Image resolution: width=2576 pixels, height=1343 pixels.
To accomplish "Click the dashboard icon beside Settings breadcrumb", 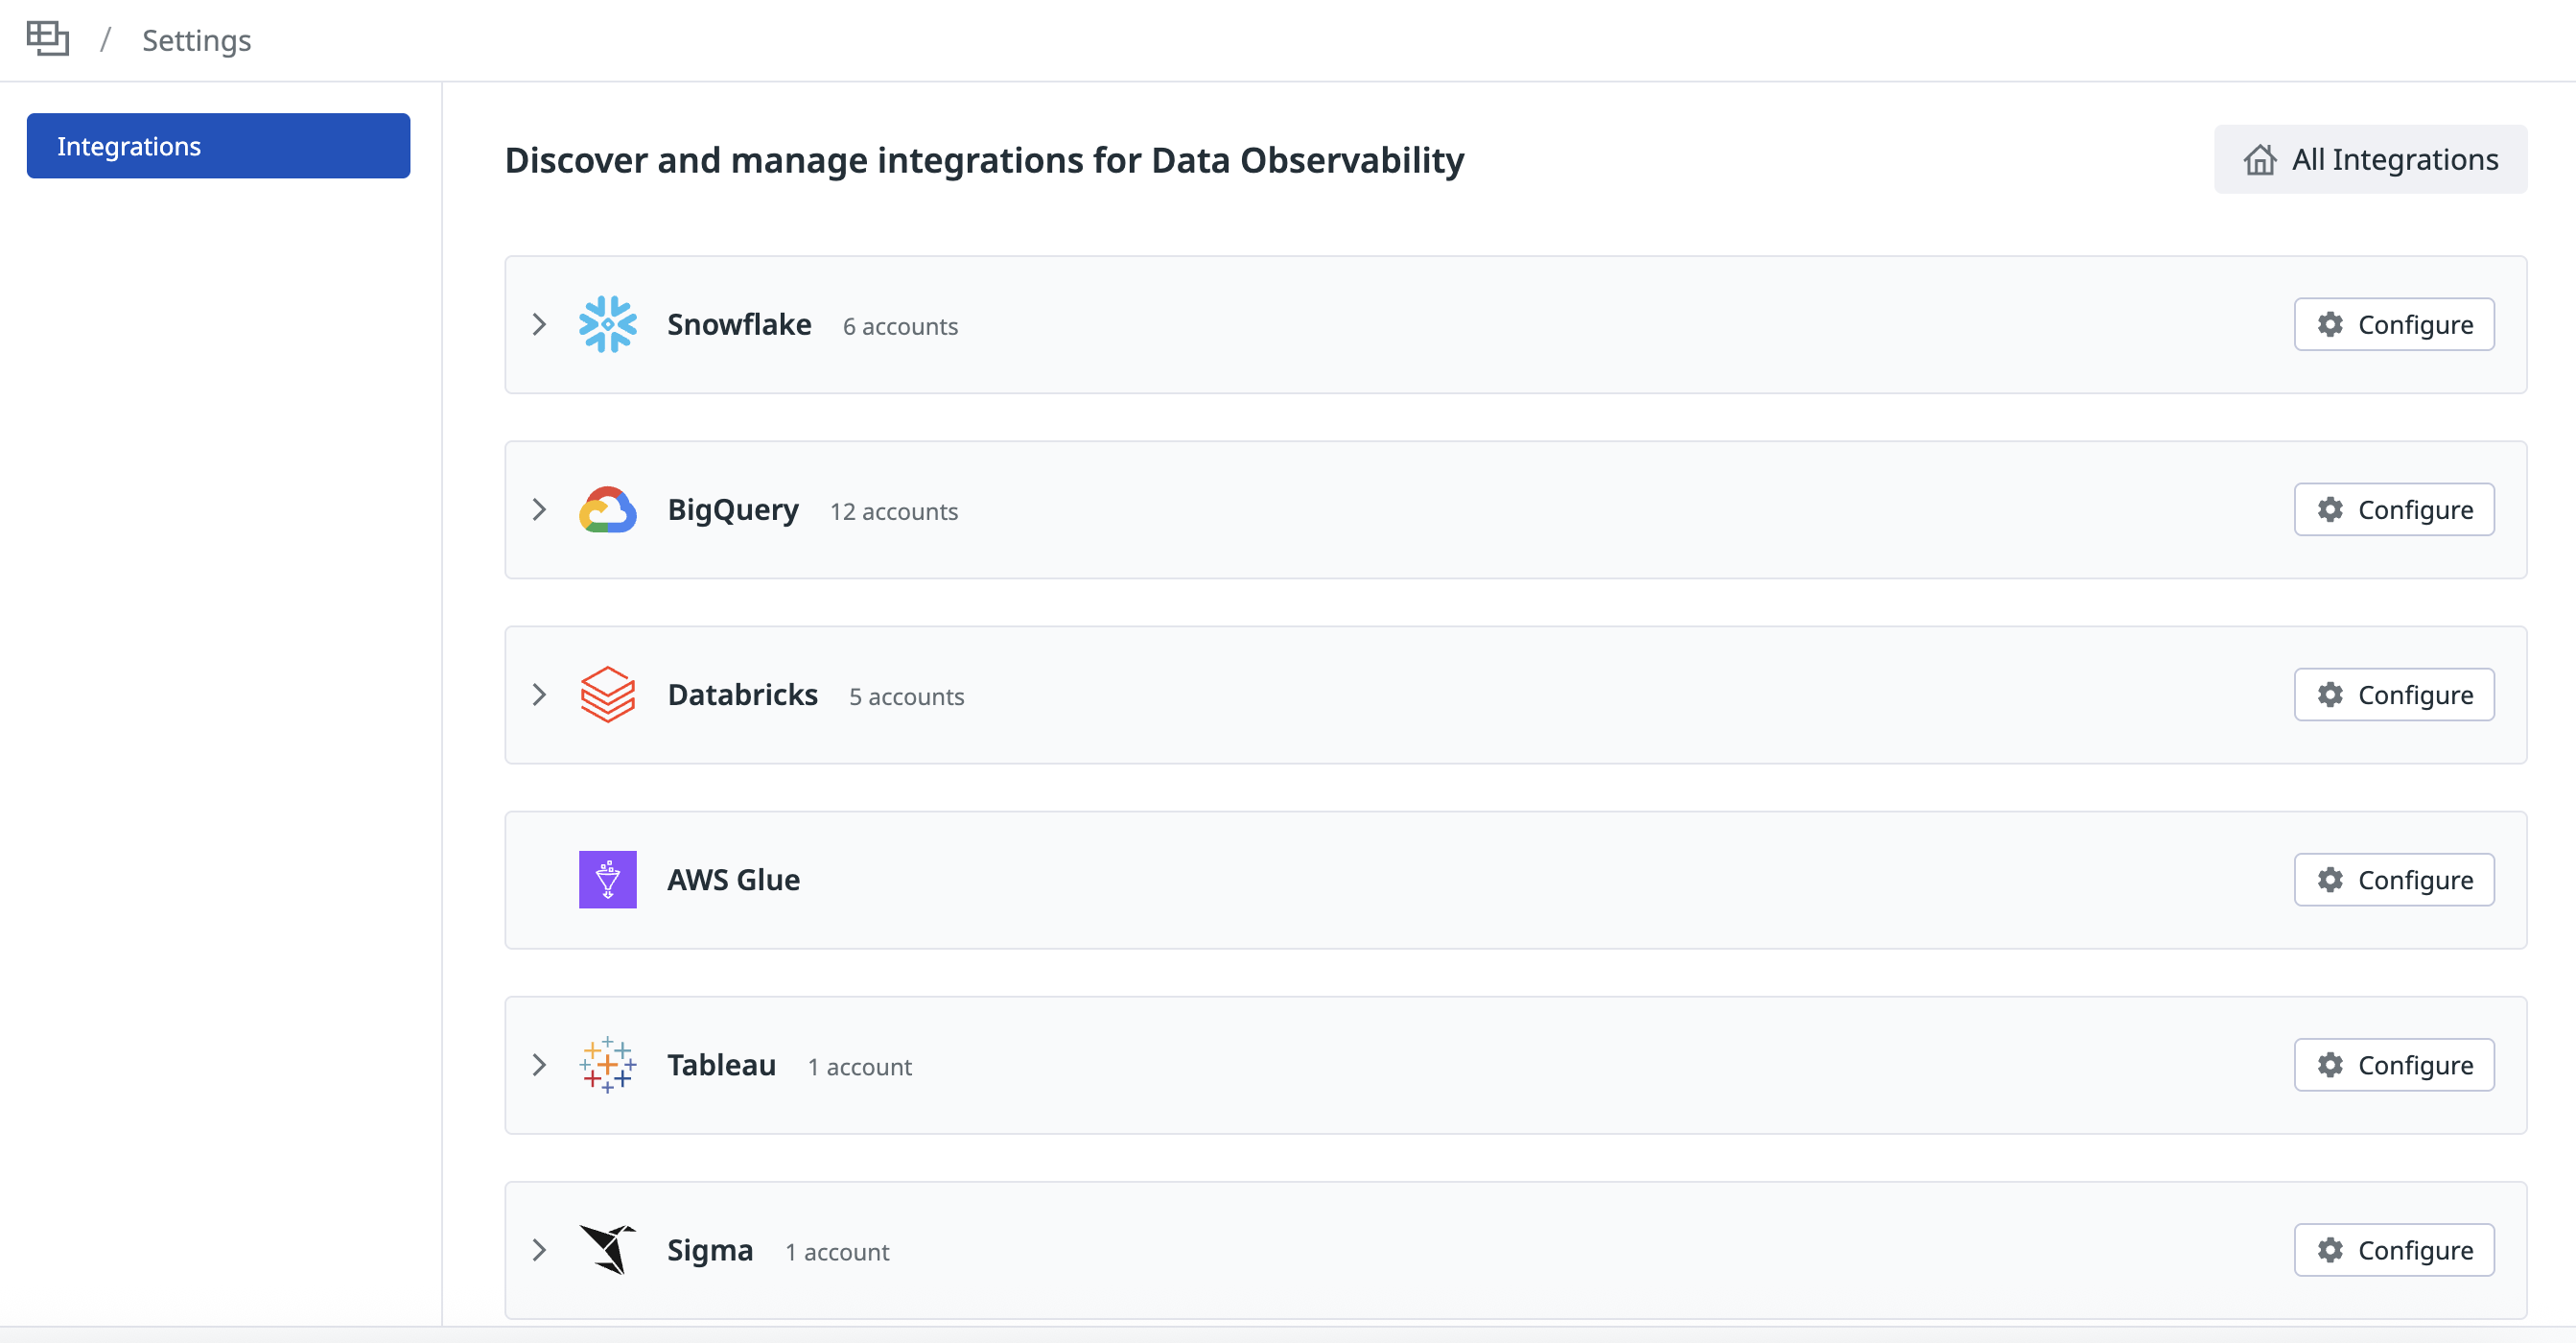I will (47, 39).
